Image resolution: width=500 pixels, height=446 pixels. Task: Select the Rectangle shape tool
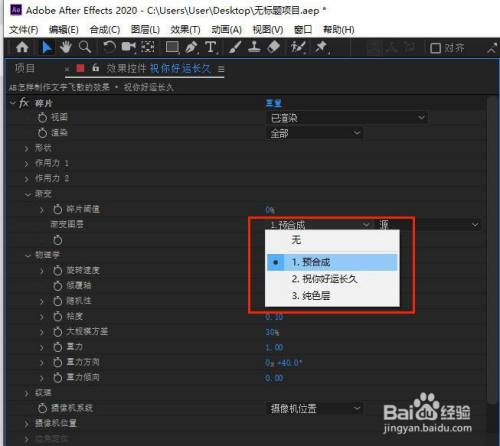pyautogui.click(x=172, y=47)
